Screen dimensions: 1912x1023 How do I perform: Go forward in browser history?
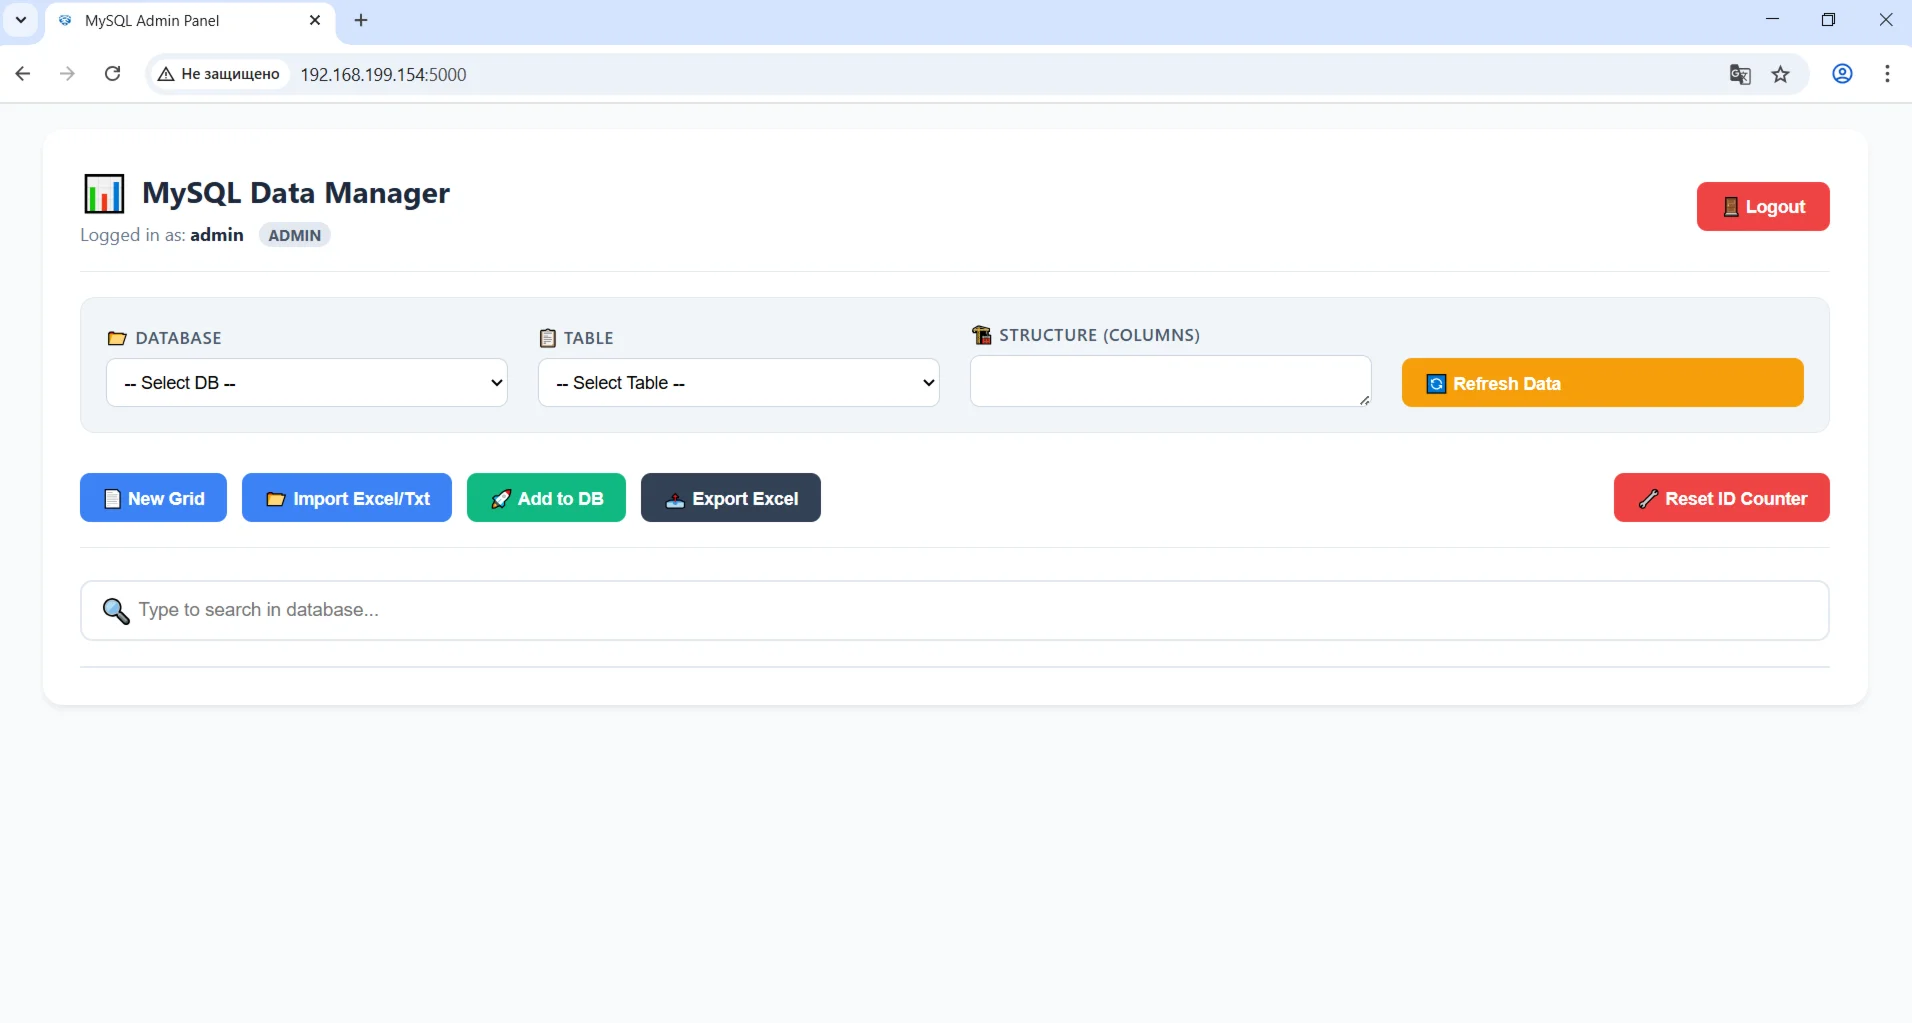point(67,74)
